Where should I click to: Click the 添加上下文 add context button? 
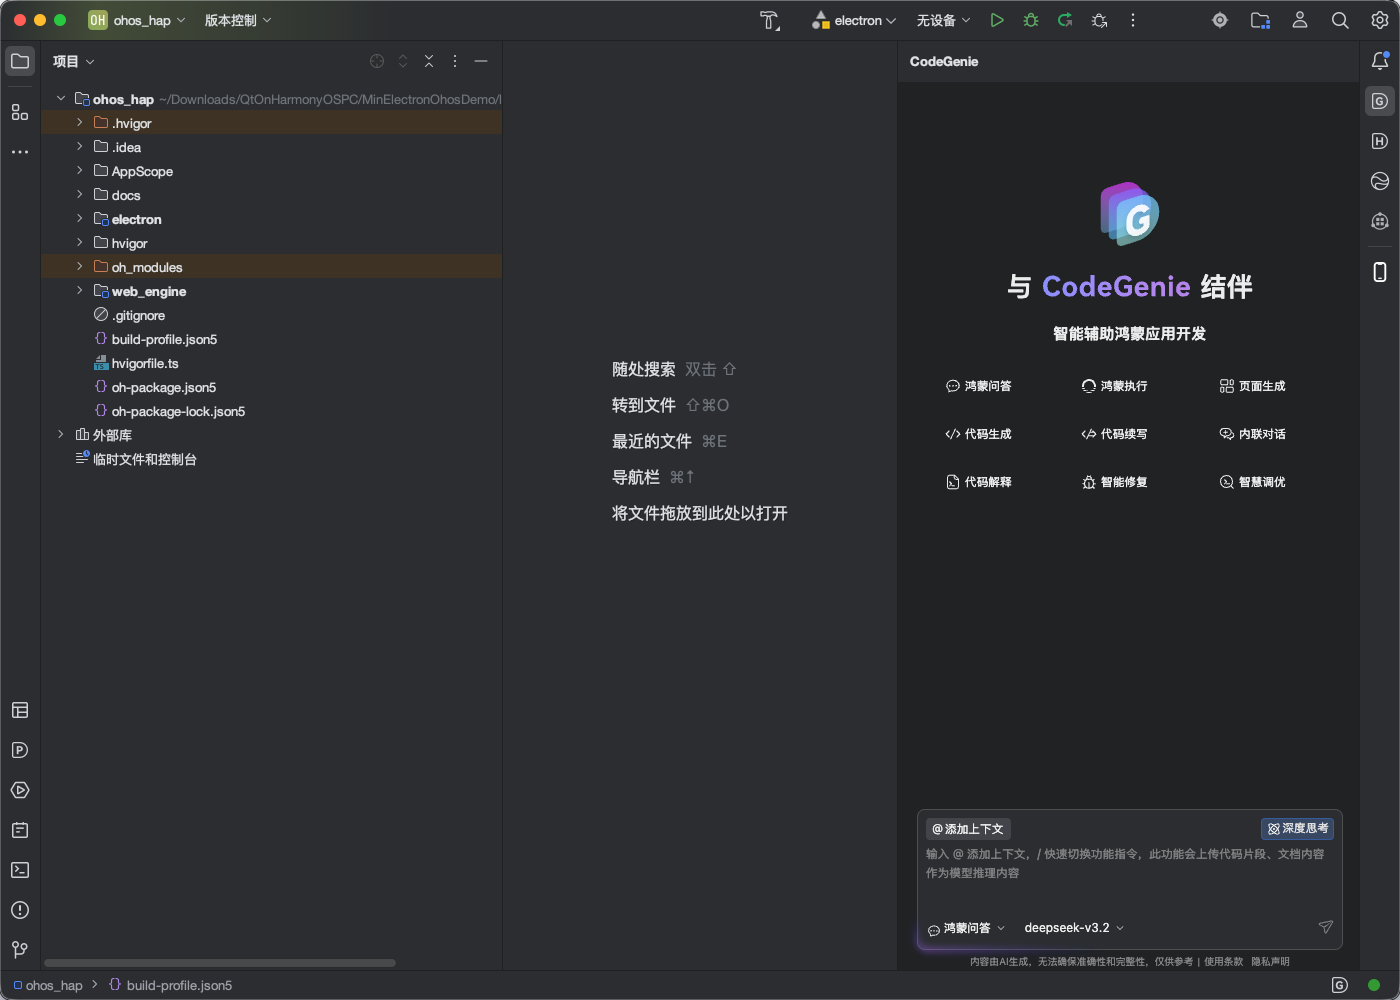(x=968, y=829)
